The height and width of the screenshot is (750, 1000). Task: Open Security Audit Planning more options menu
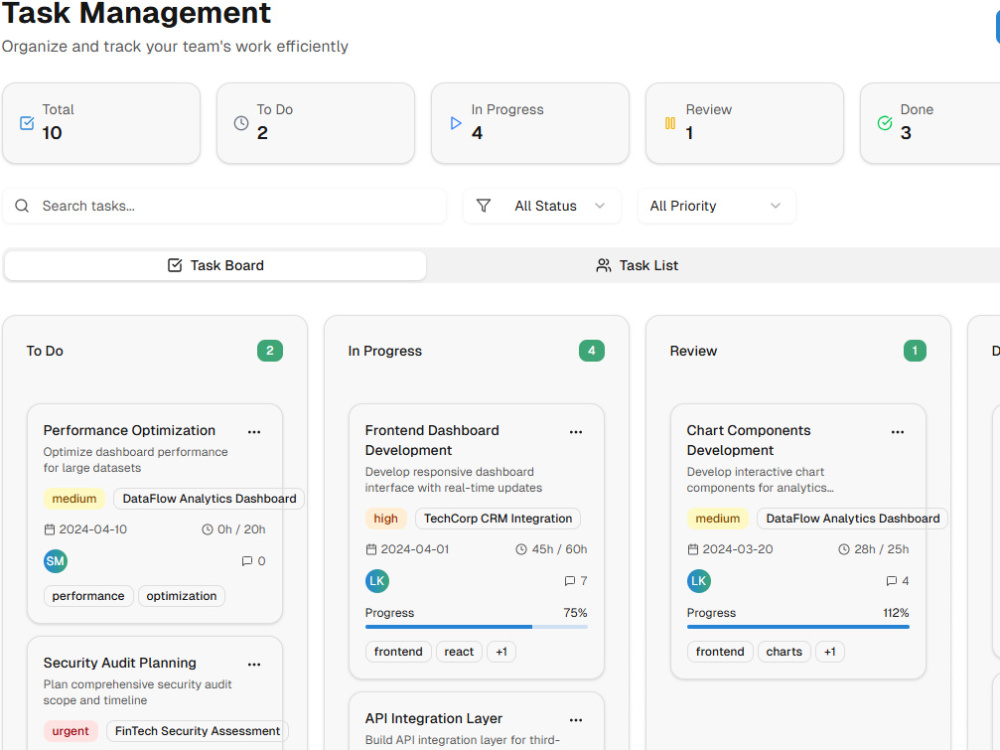pos(254,664)
